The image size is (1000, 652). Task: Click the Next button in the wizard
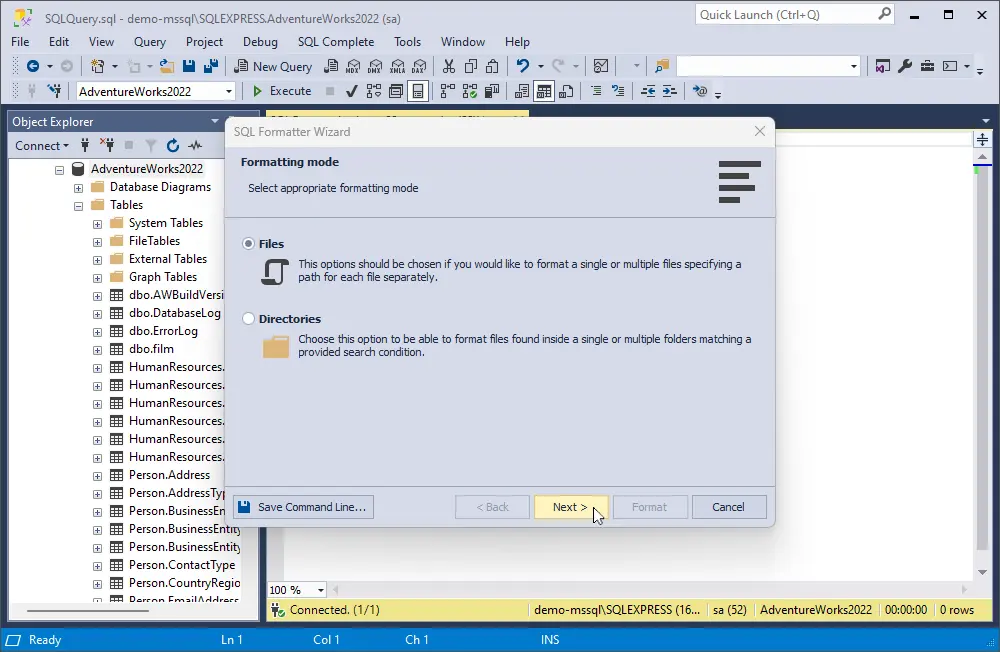(570, 506)
